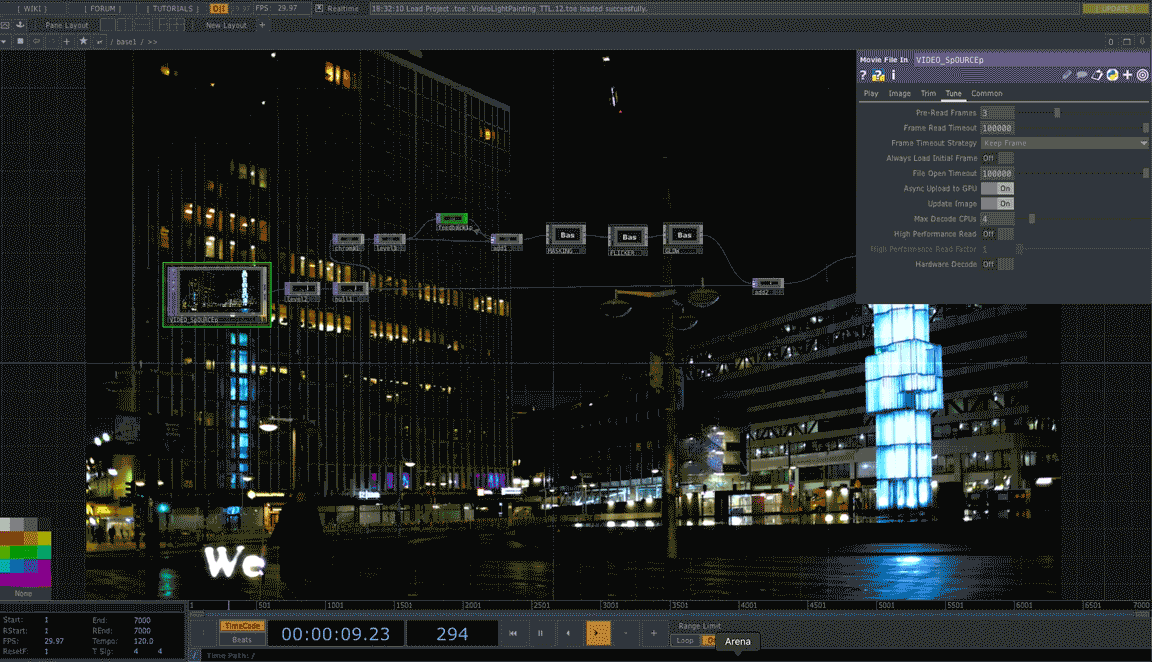Click the operator name field VIDEO_SpOURCEp
The width and height of the screenshot is (1152, 662).
(x=1032, y=60)
